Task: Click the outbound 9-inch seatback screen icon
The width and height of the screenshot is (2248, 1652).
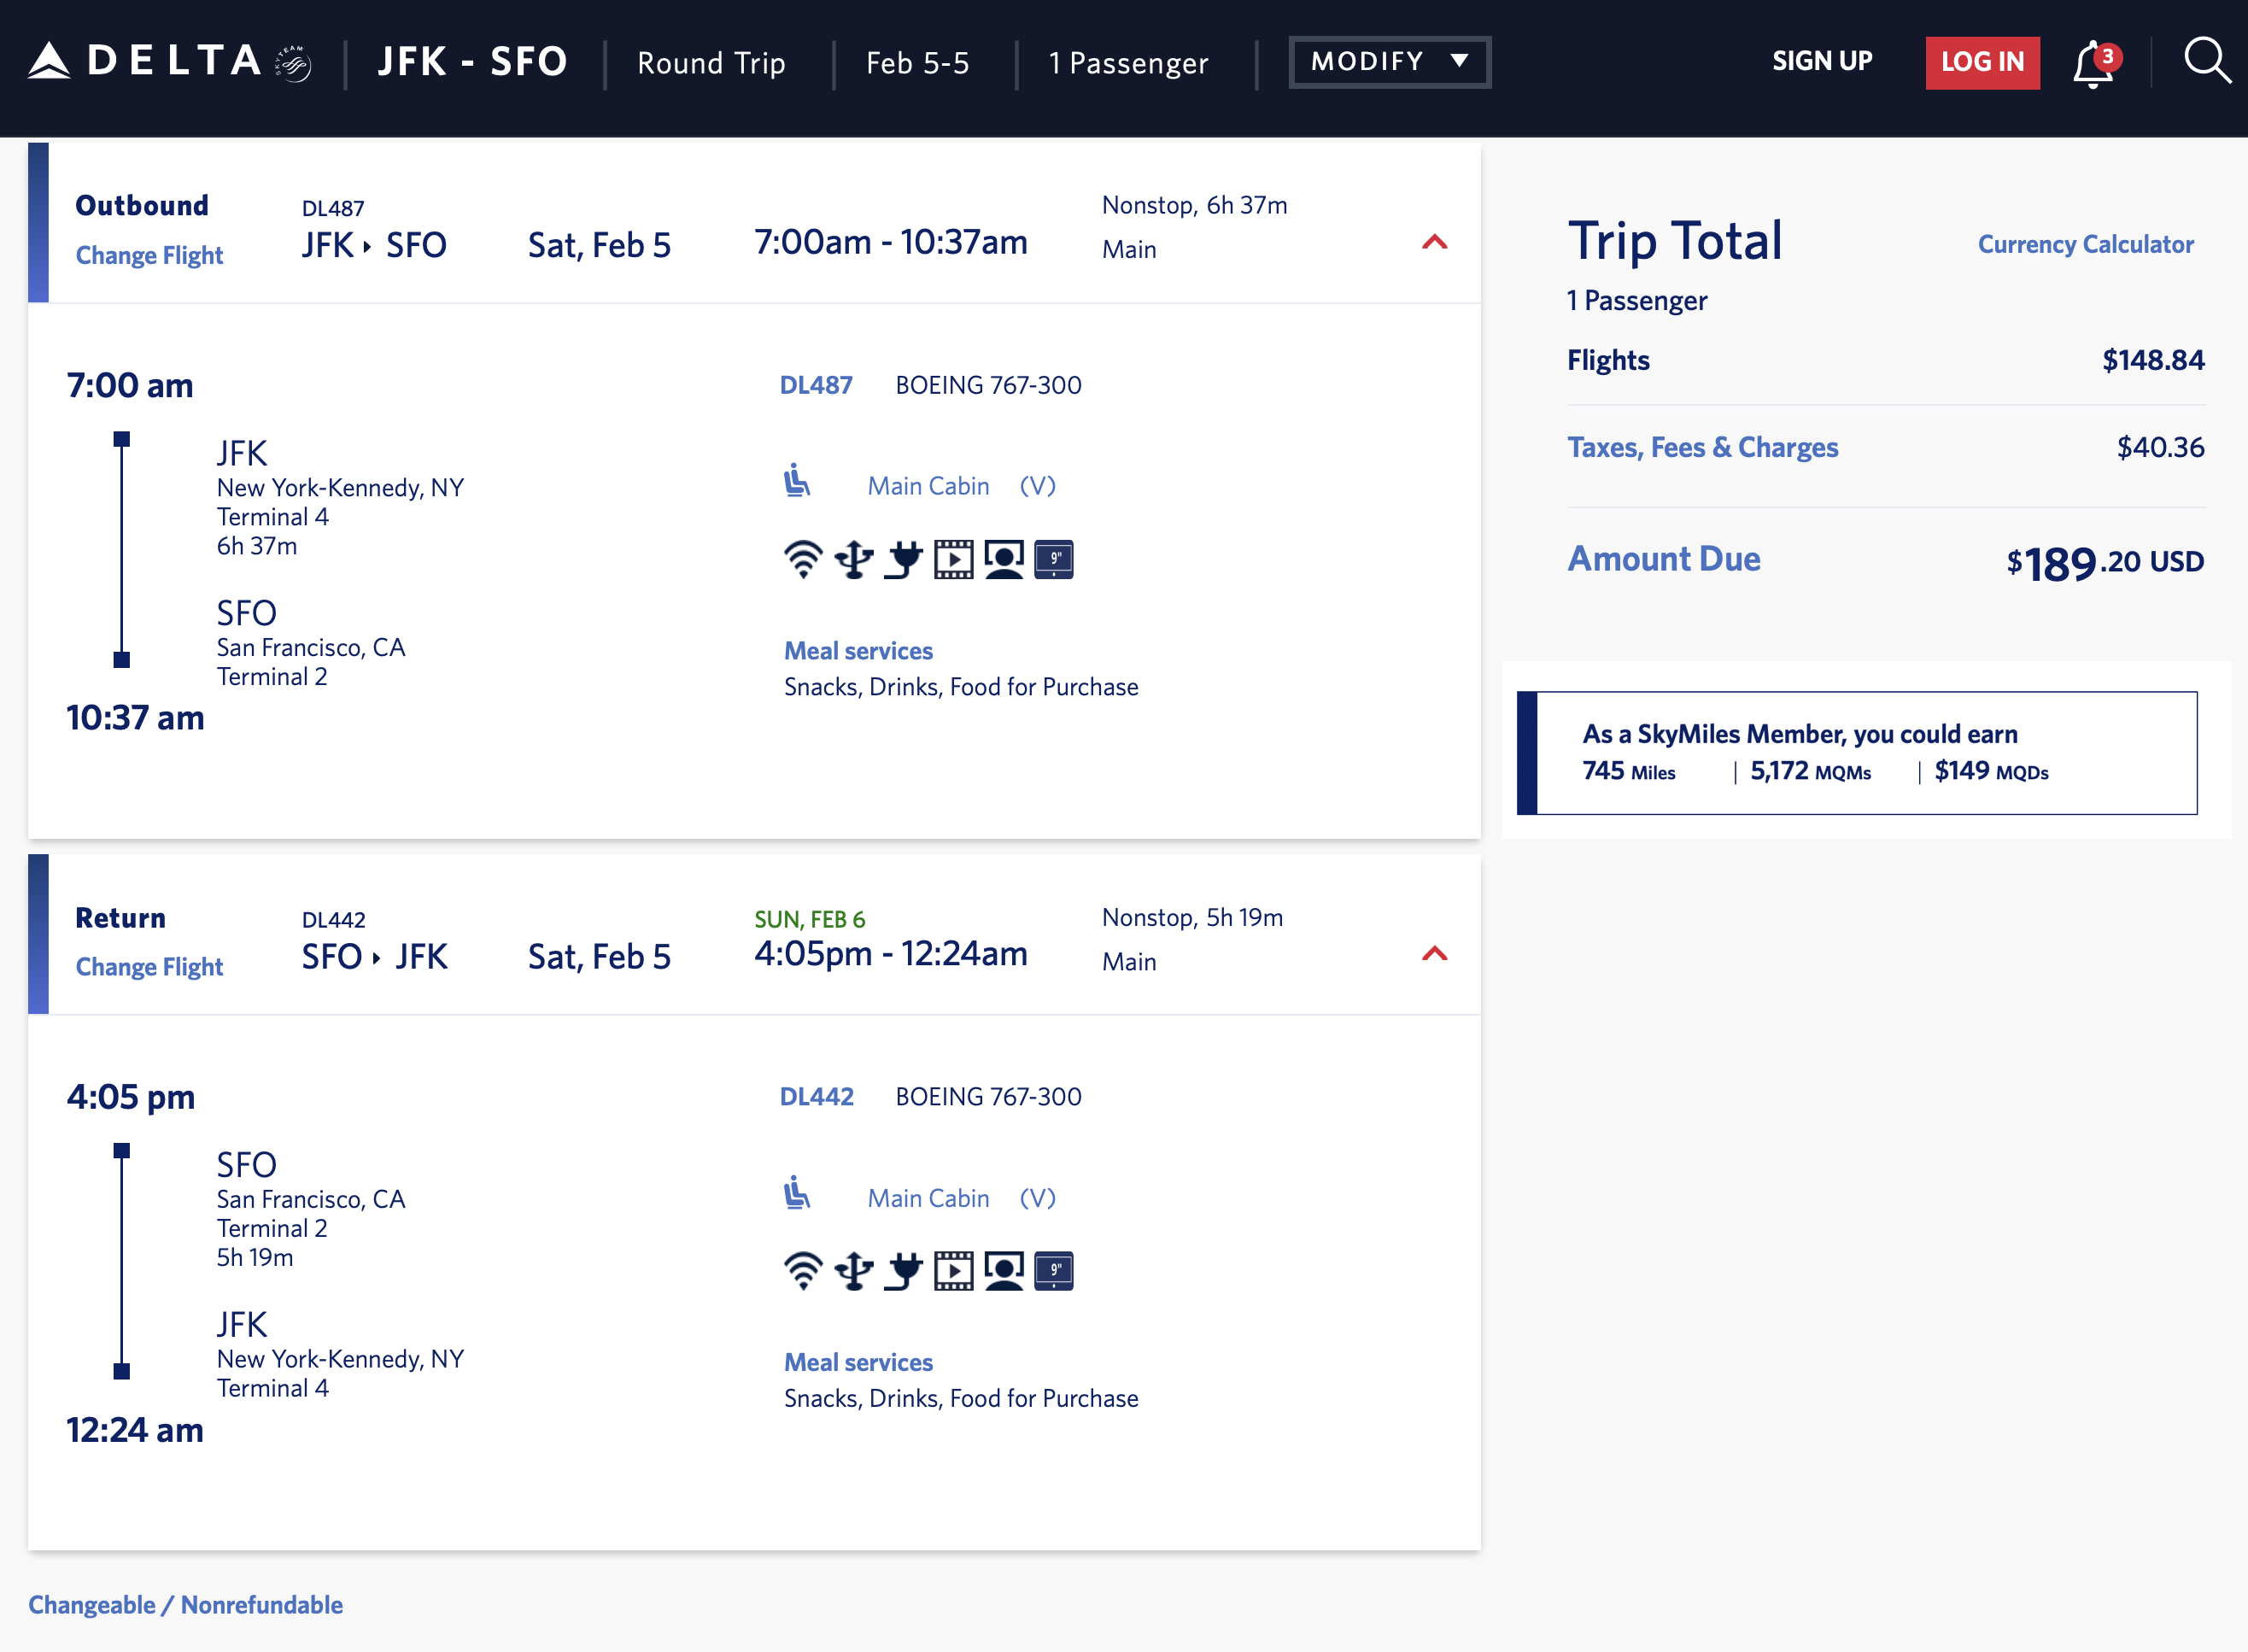Action: click(x=1054, y=559)
